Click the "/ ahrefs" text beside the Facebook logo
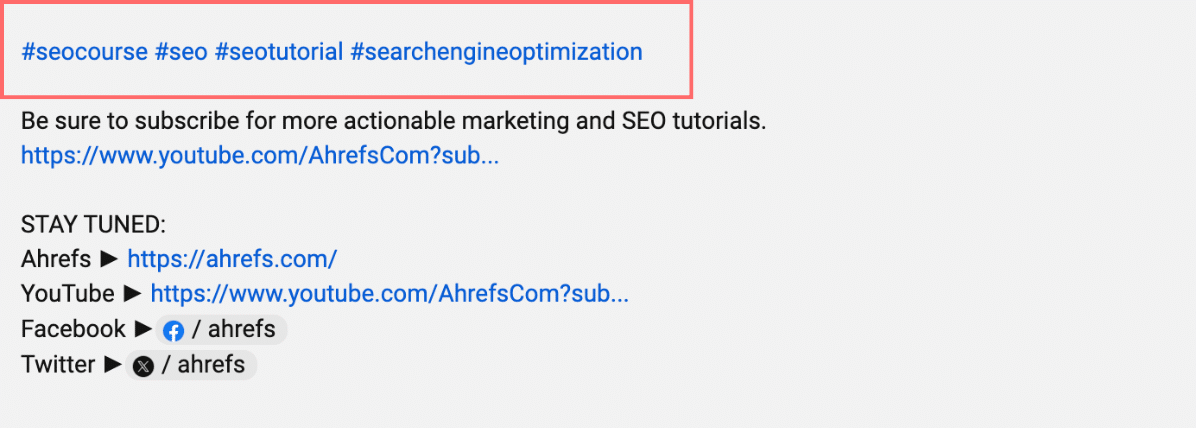This screenshot has height=428, width=1196. (234, 329)
